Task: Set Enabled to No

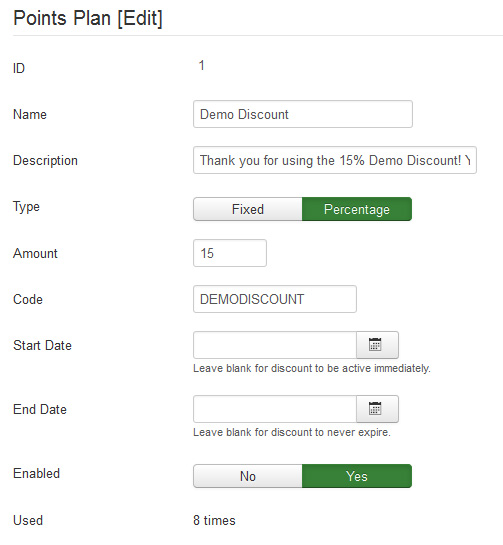Action: coord(248,476)
